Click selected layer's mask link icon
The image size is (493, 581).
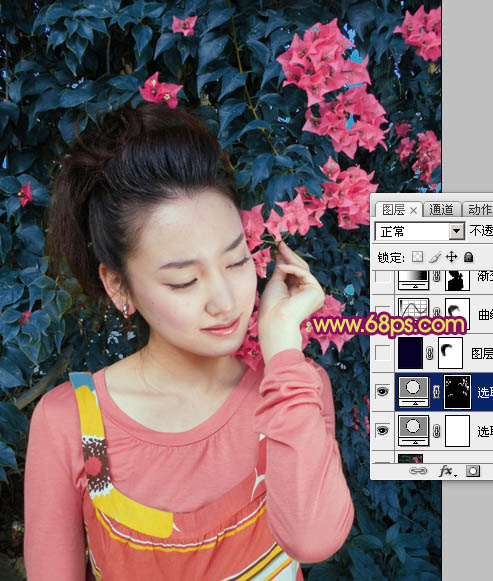(x=436, y=392)
